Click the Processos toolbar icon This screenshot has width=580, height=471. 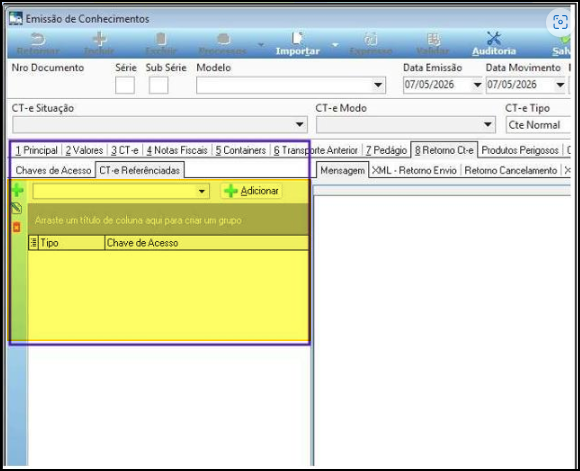tap(223, 39)
